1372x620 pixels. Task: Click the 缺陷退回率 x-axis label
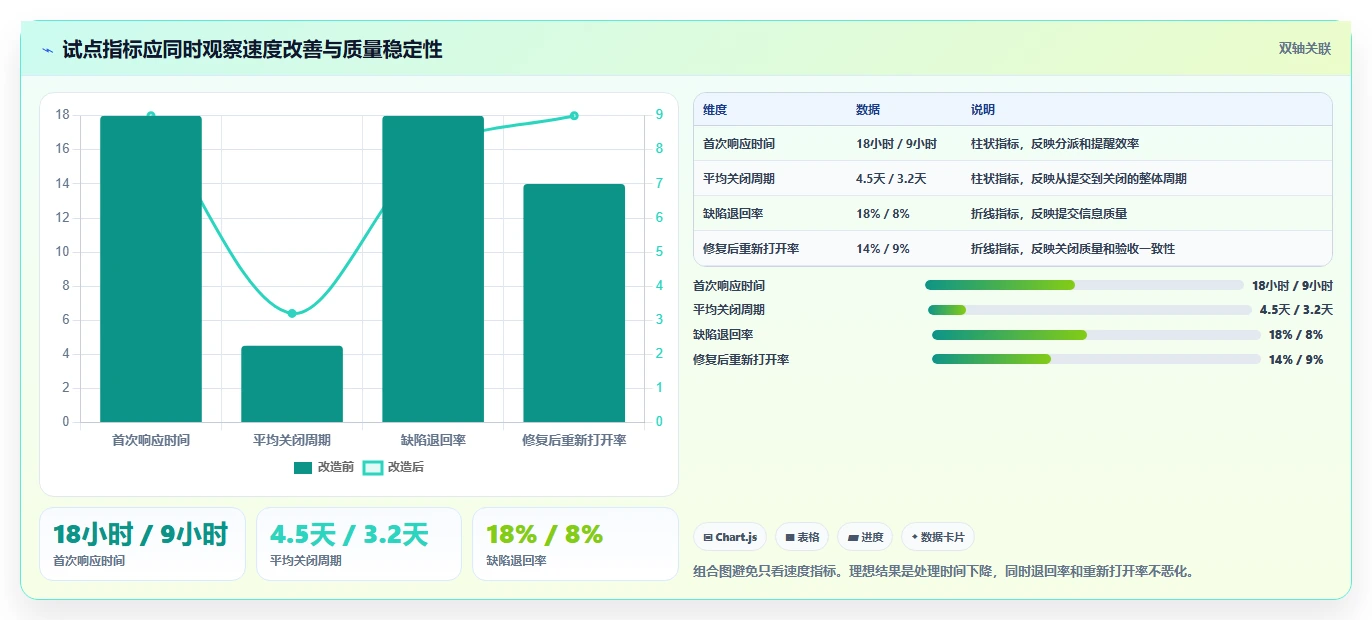point(433,440)
